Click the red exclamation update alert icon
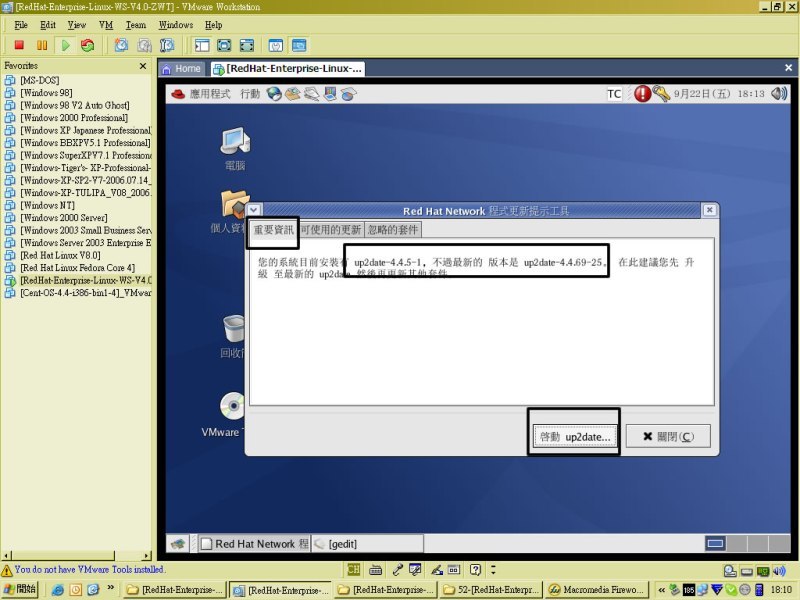 [642, 93]
